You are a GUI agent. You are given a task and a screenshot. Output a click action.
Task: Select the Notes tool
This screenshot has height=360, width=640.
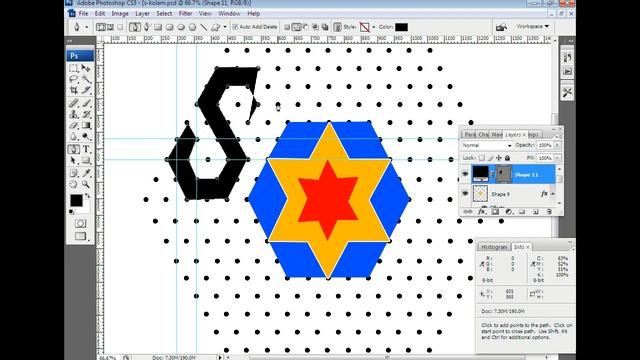coord(74,173)
